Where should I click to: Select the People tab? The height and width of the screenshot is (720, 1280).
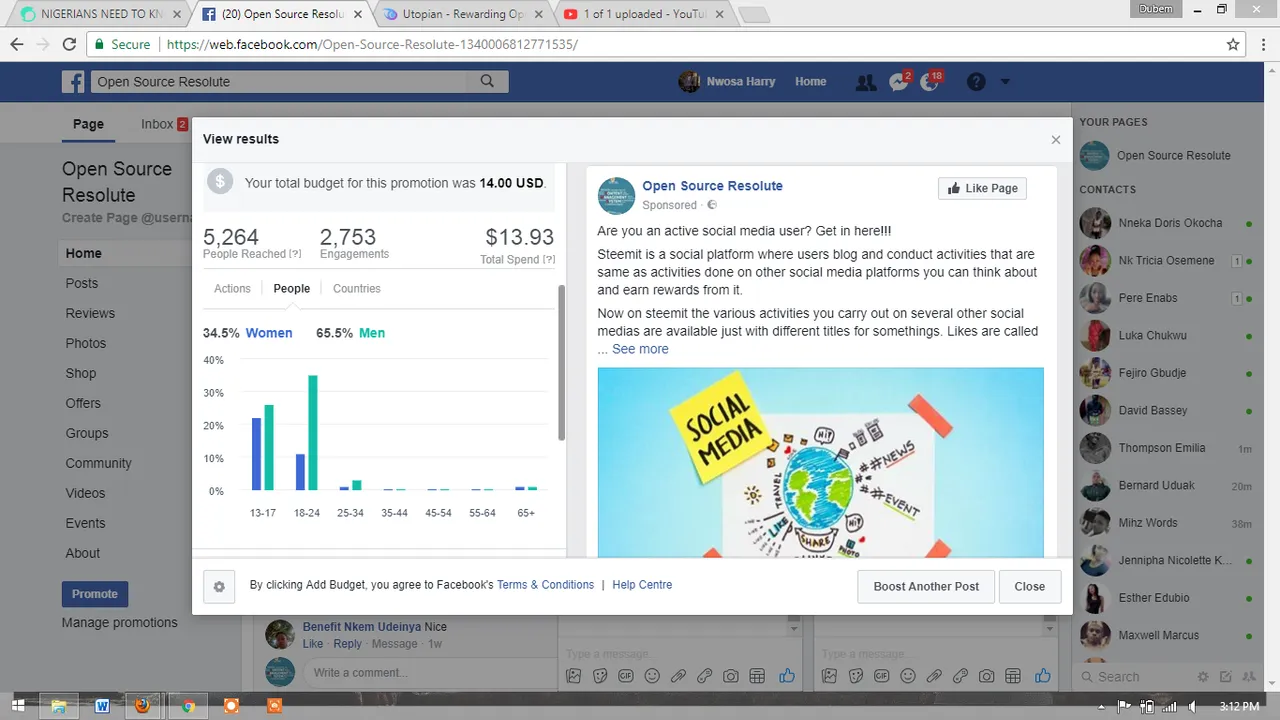coord(292,289)
